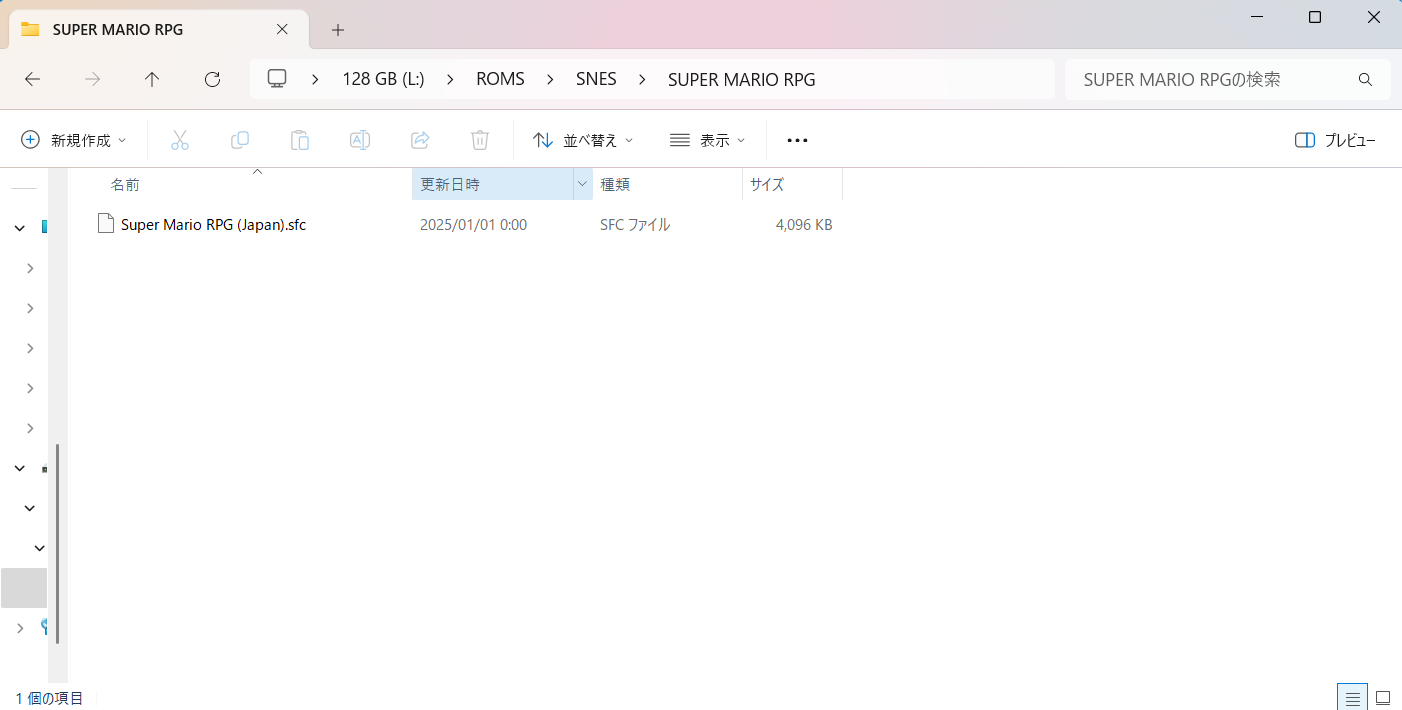Sort by the サイズ column header
The width and height of the screenshot is (1402, 710).
tap(767, 184)
